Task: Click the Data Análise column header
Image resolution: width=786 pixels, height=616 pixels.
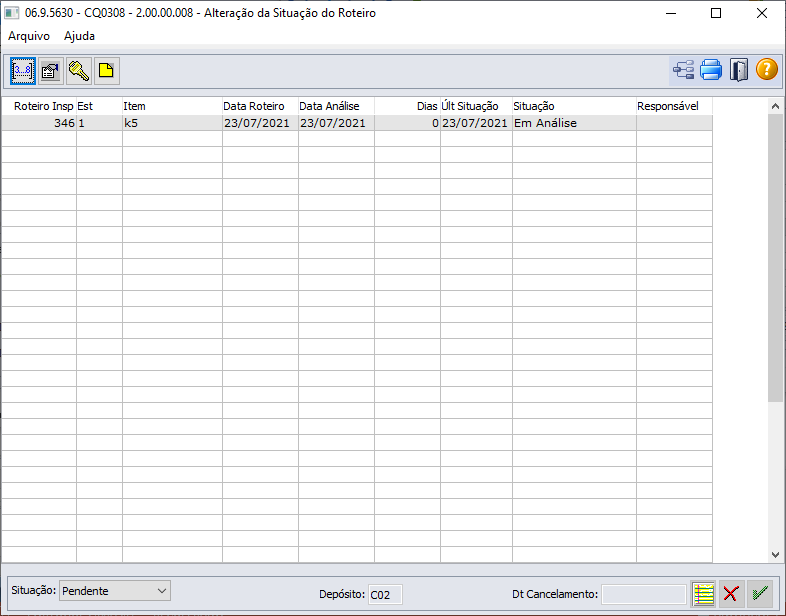Action: pyautogui.click(x=336, y=106)
